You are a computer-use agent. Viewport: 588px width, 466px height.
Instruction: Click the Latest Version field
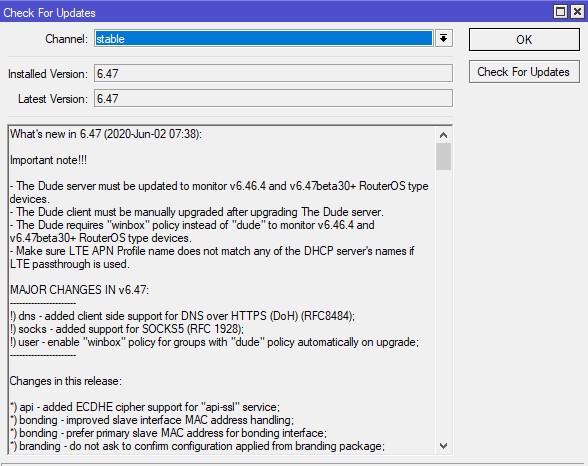273,98
